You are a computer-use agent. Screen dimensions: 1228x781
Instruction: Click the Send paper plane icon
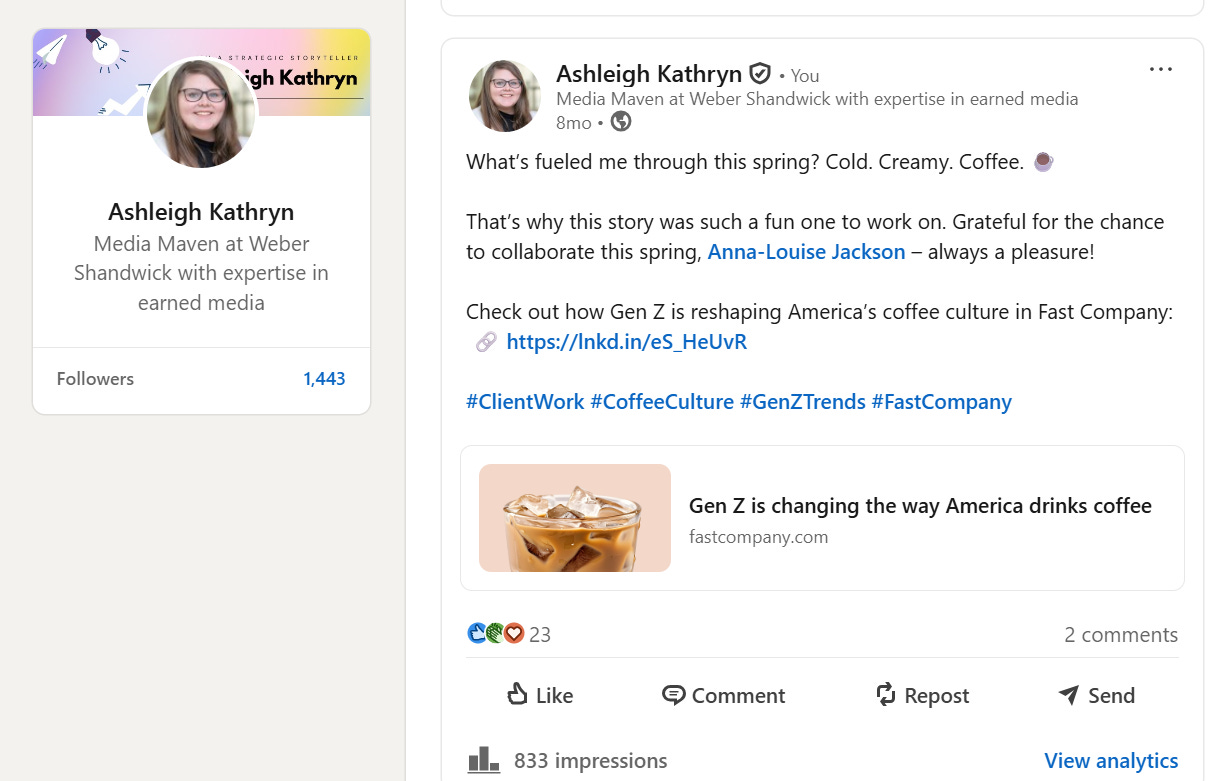click(x=1068, y=695)
